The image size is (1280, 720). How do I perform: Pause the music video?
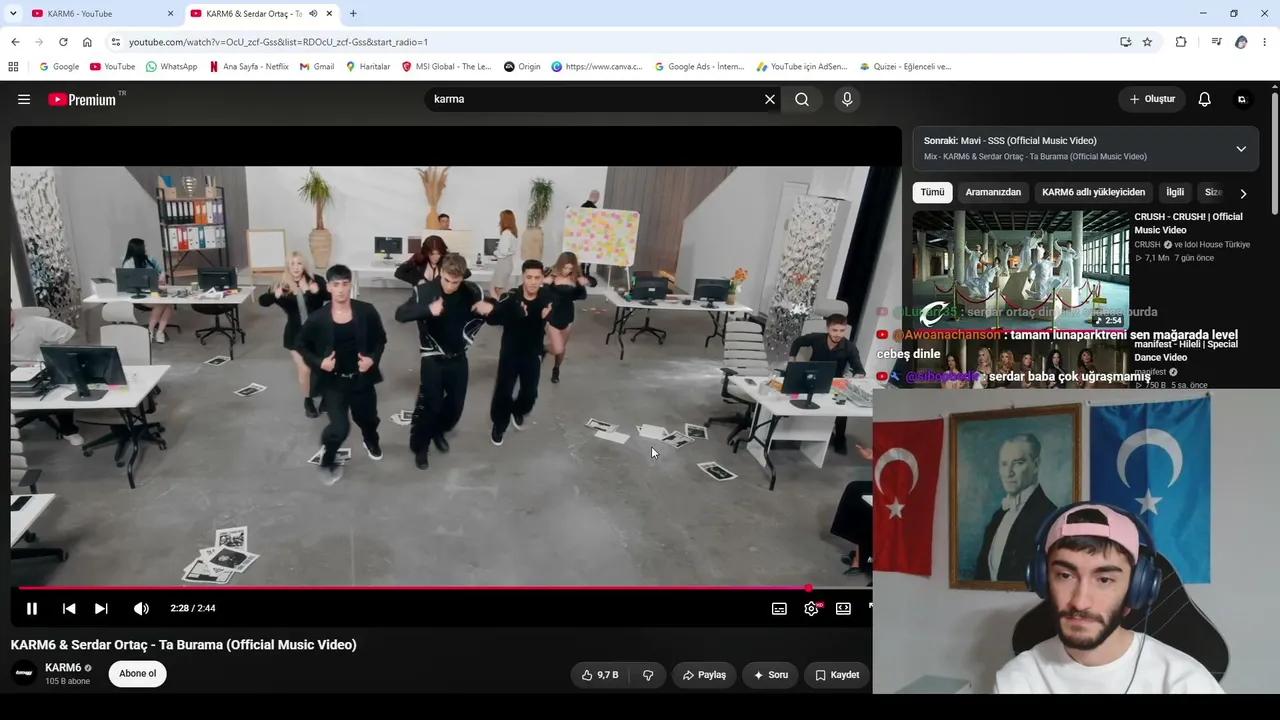tap(32, 608)
